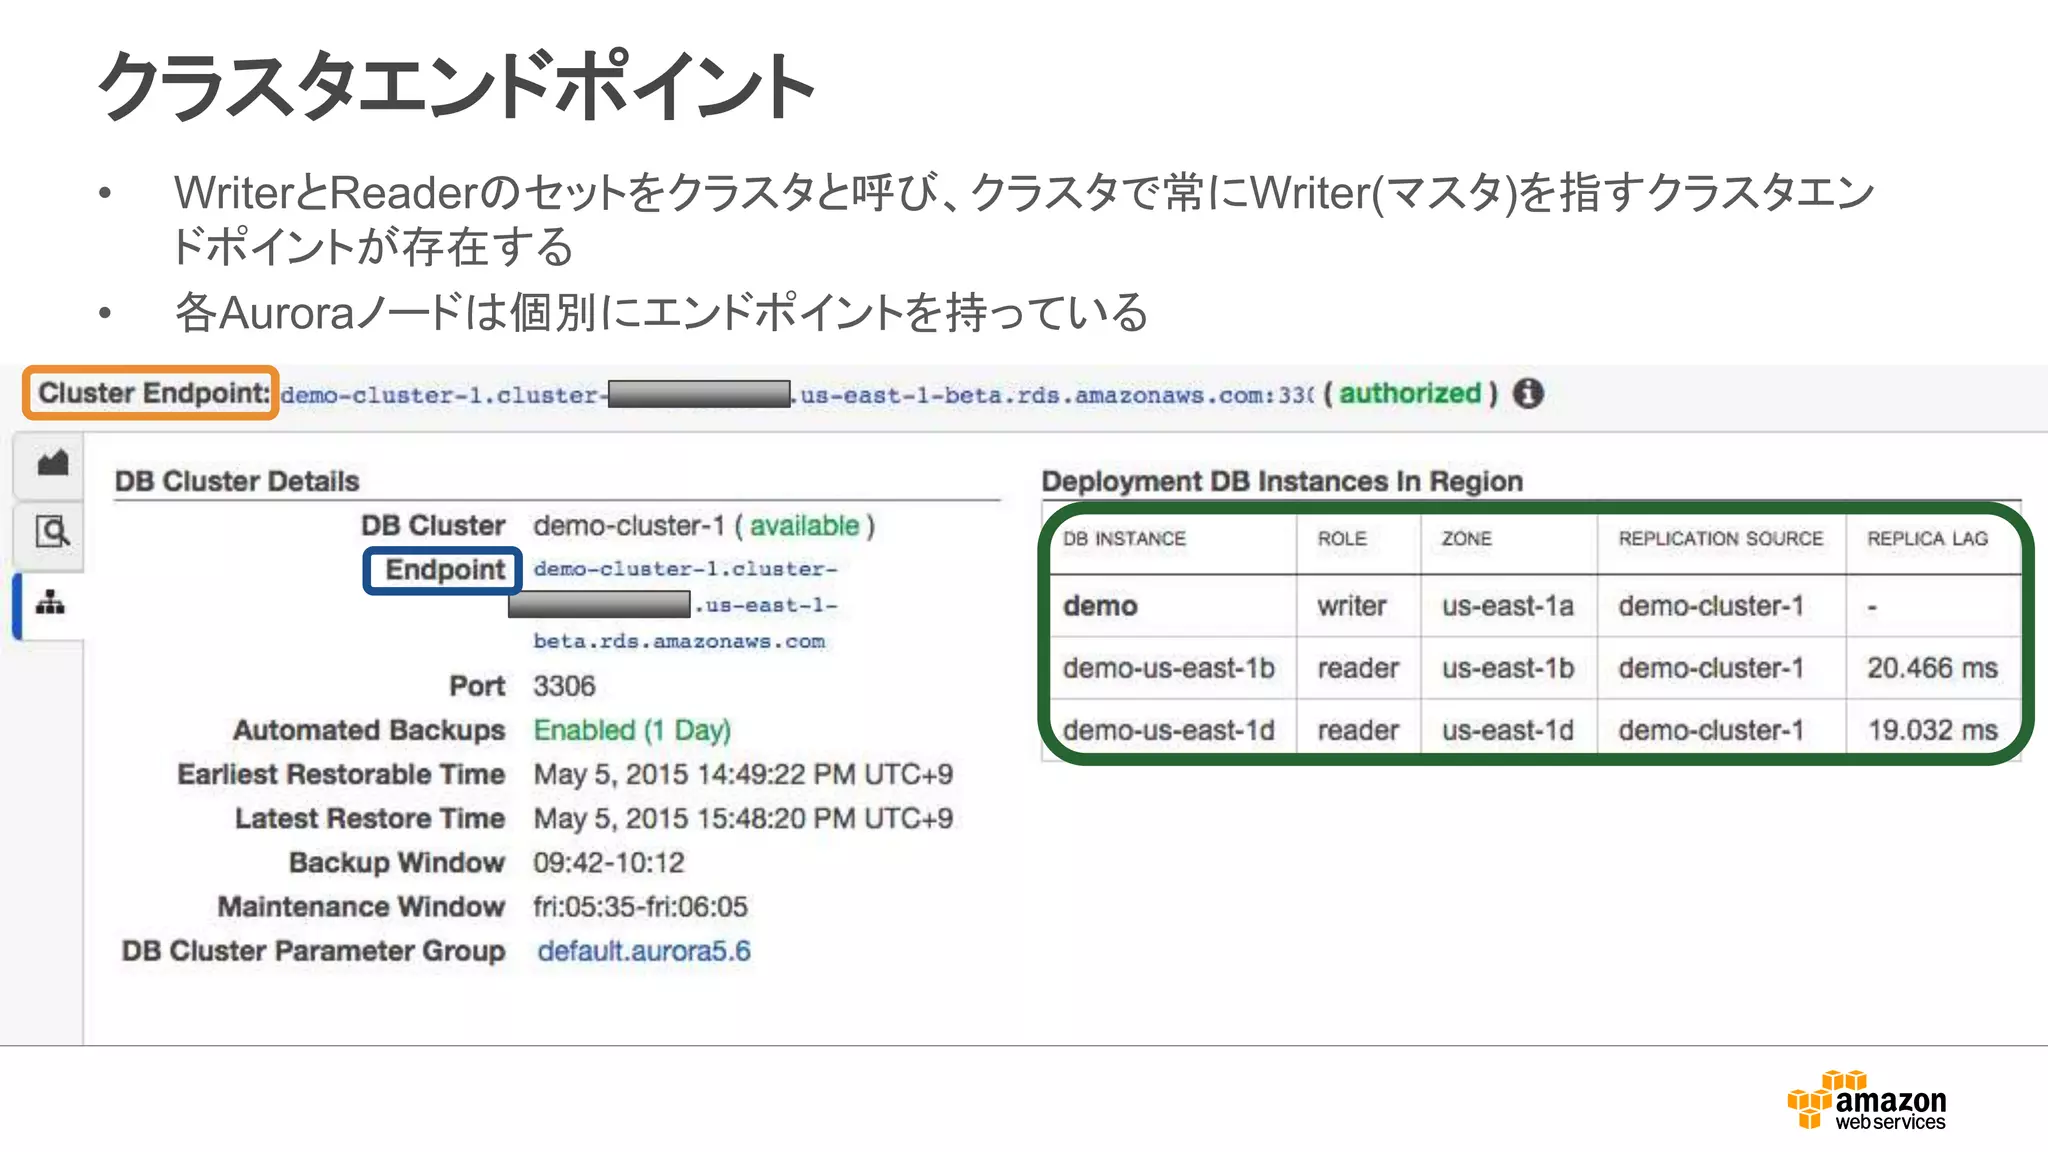The height and width of the screenshot is (1152, 2048).
Task: Click the info icon beside authorized
Action: (1528, 394)
